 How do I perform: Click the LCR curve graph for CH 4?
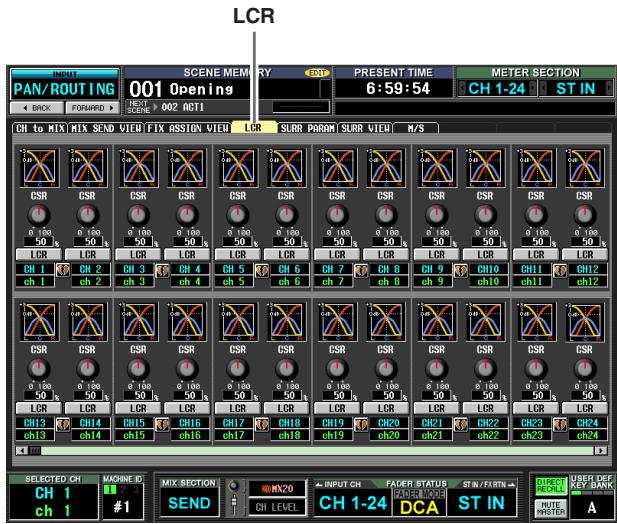click(x=187, y=168)
